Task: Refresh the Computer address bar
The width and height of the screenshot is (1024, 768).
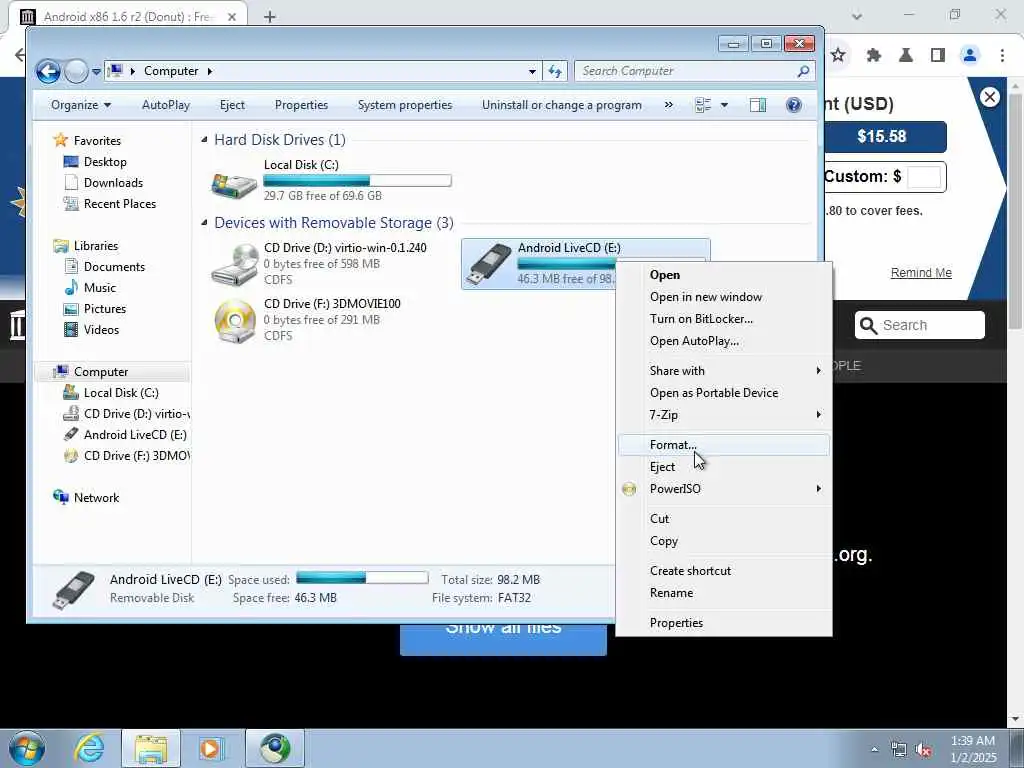Action: click(x=554, y=71)
